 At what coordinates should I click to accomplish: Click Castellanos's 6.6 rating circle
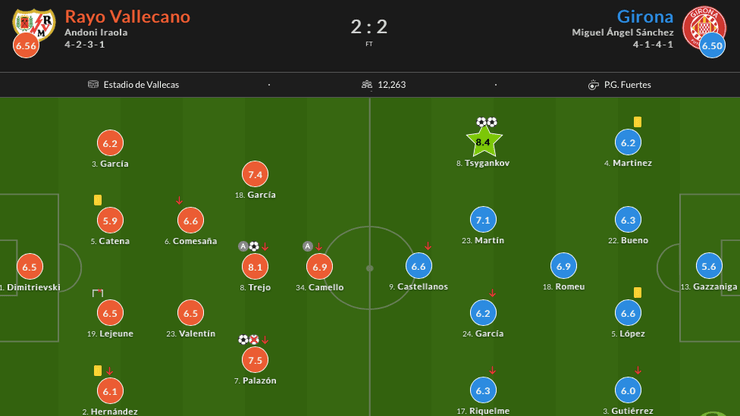click(x=419, y=266)
